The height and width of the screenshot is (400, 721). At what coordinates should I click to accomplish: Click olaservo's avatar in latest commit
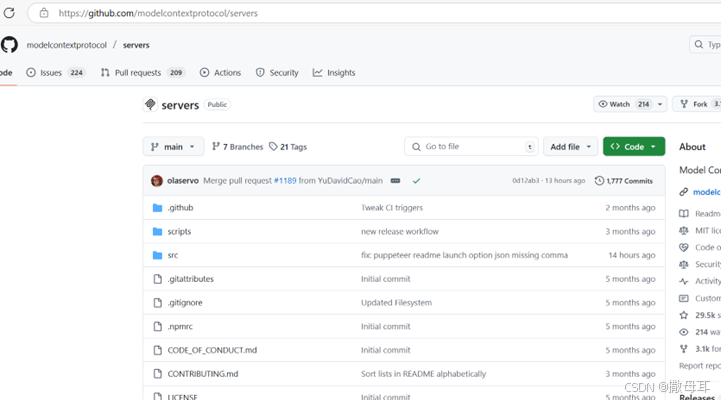pos(157,181)
